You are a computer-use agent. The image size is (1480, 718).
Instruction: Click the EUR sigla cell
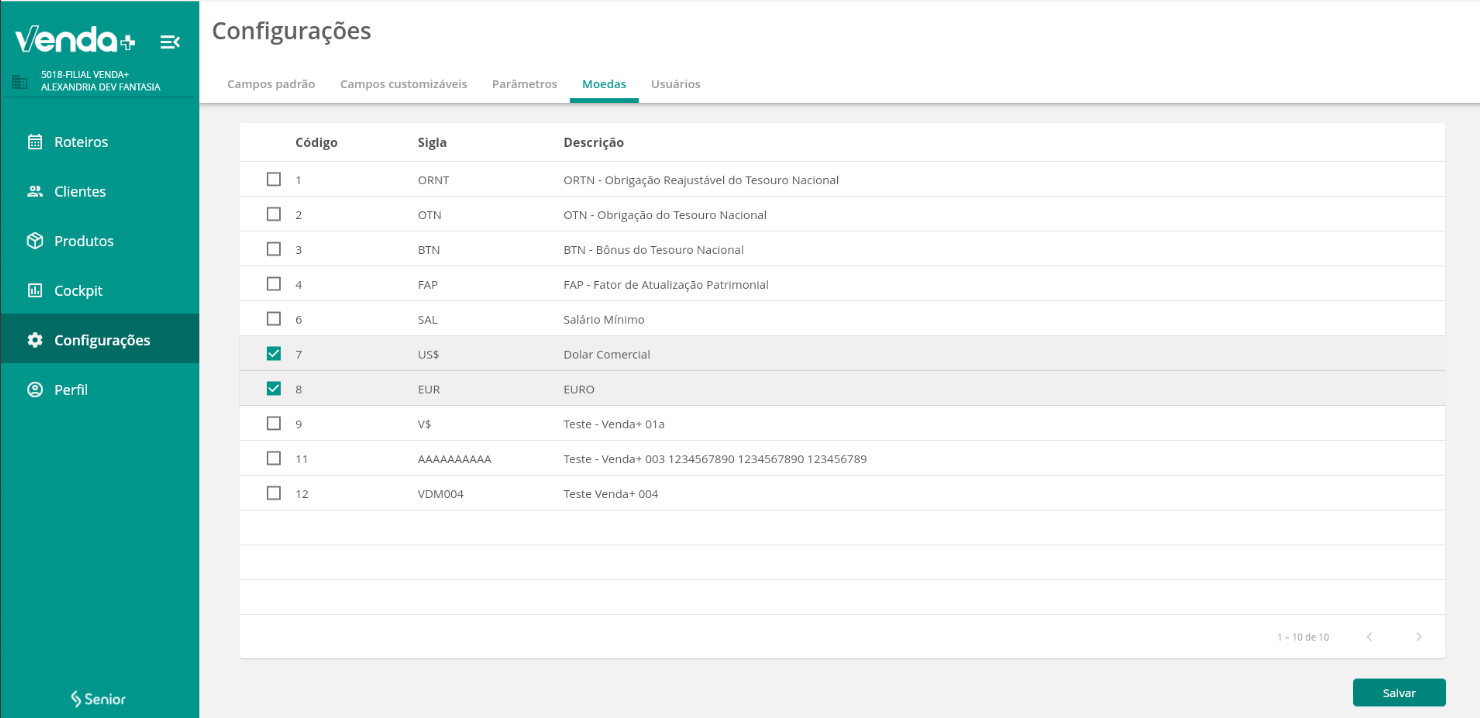(x=429, y=389)
